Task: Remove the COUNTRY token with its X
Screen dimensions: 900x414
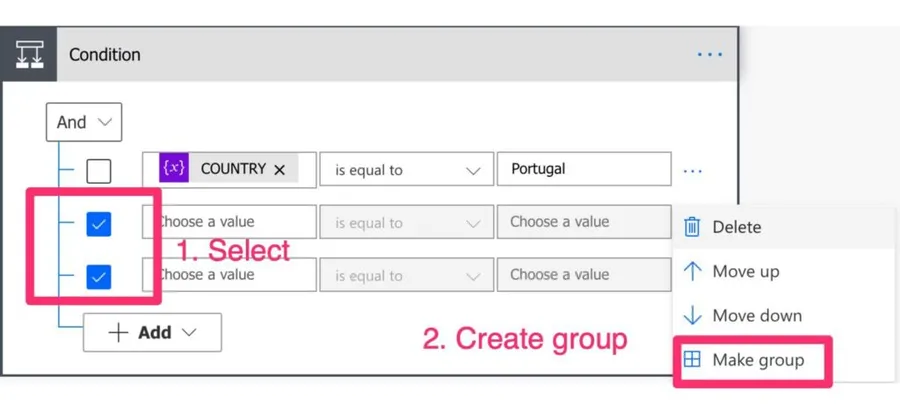Action: (x=280, y=170)
